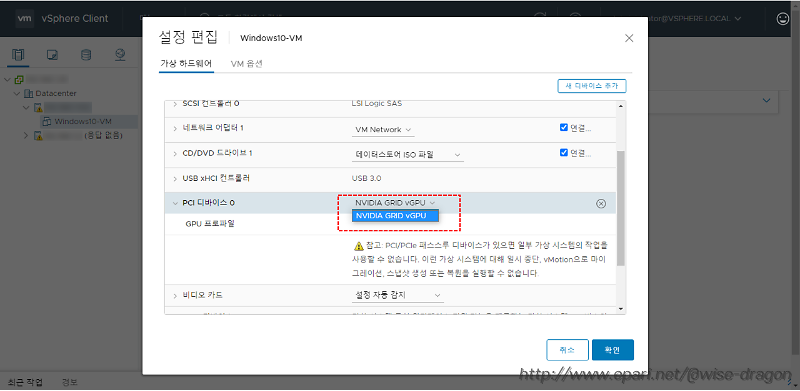Click the USB 3.0 value
The image size is (800, 391).
tap(366, 179)
